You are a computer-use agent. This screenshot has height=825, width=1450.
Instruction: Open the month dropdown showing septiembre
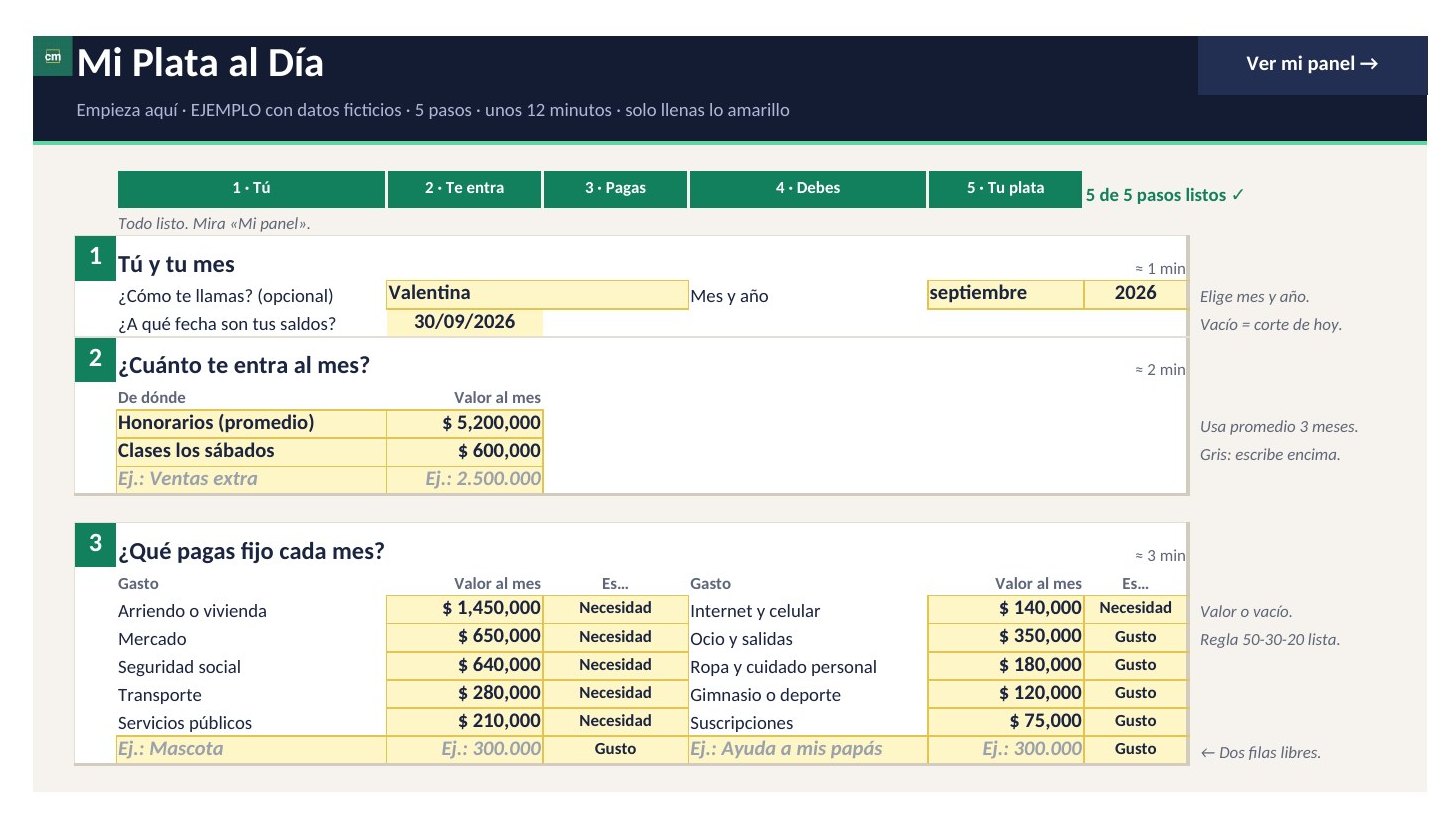pyautogui.click(x=1005, y=294)
